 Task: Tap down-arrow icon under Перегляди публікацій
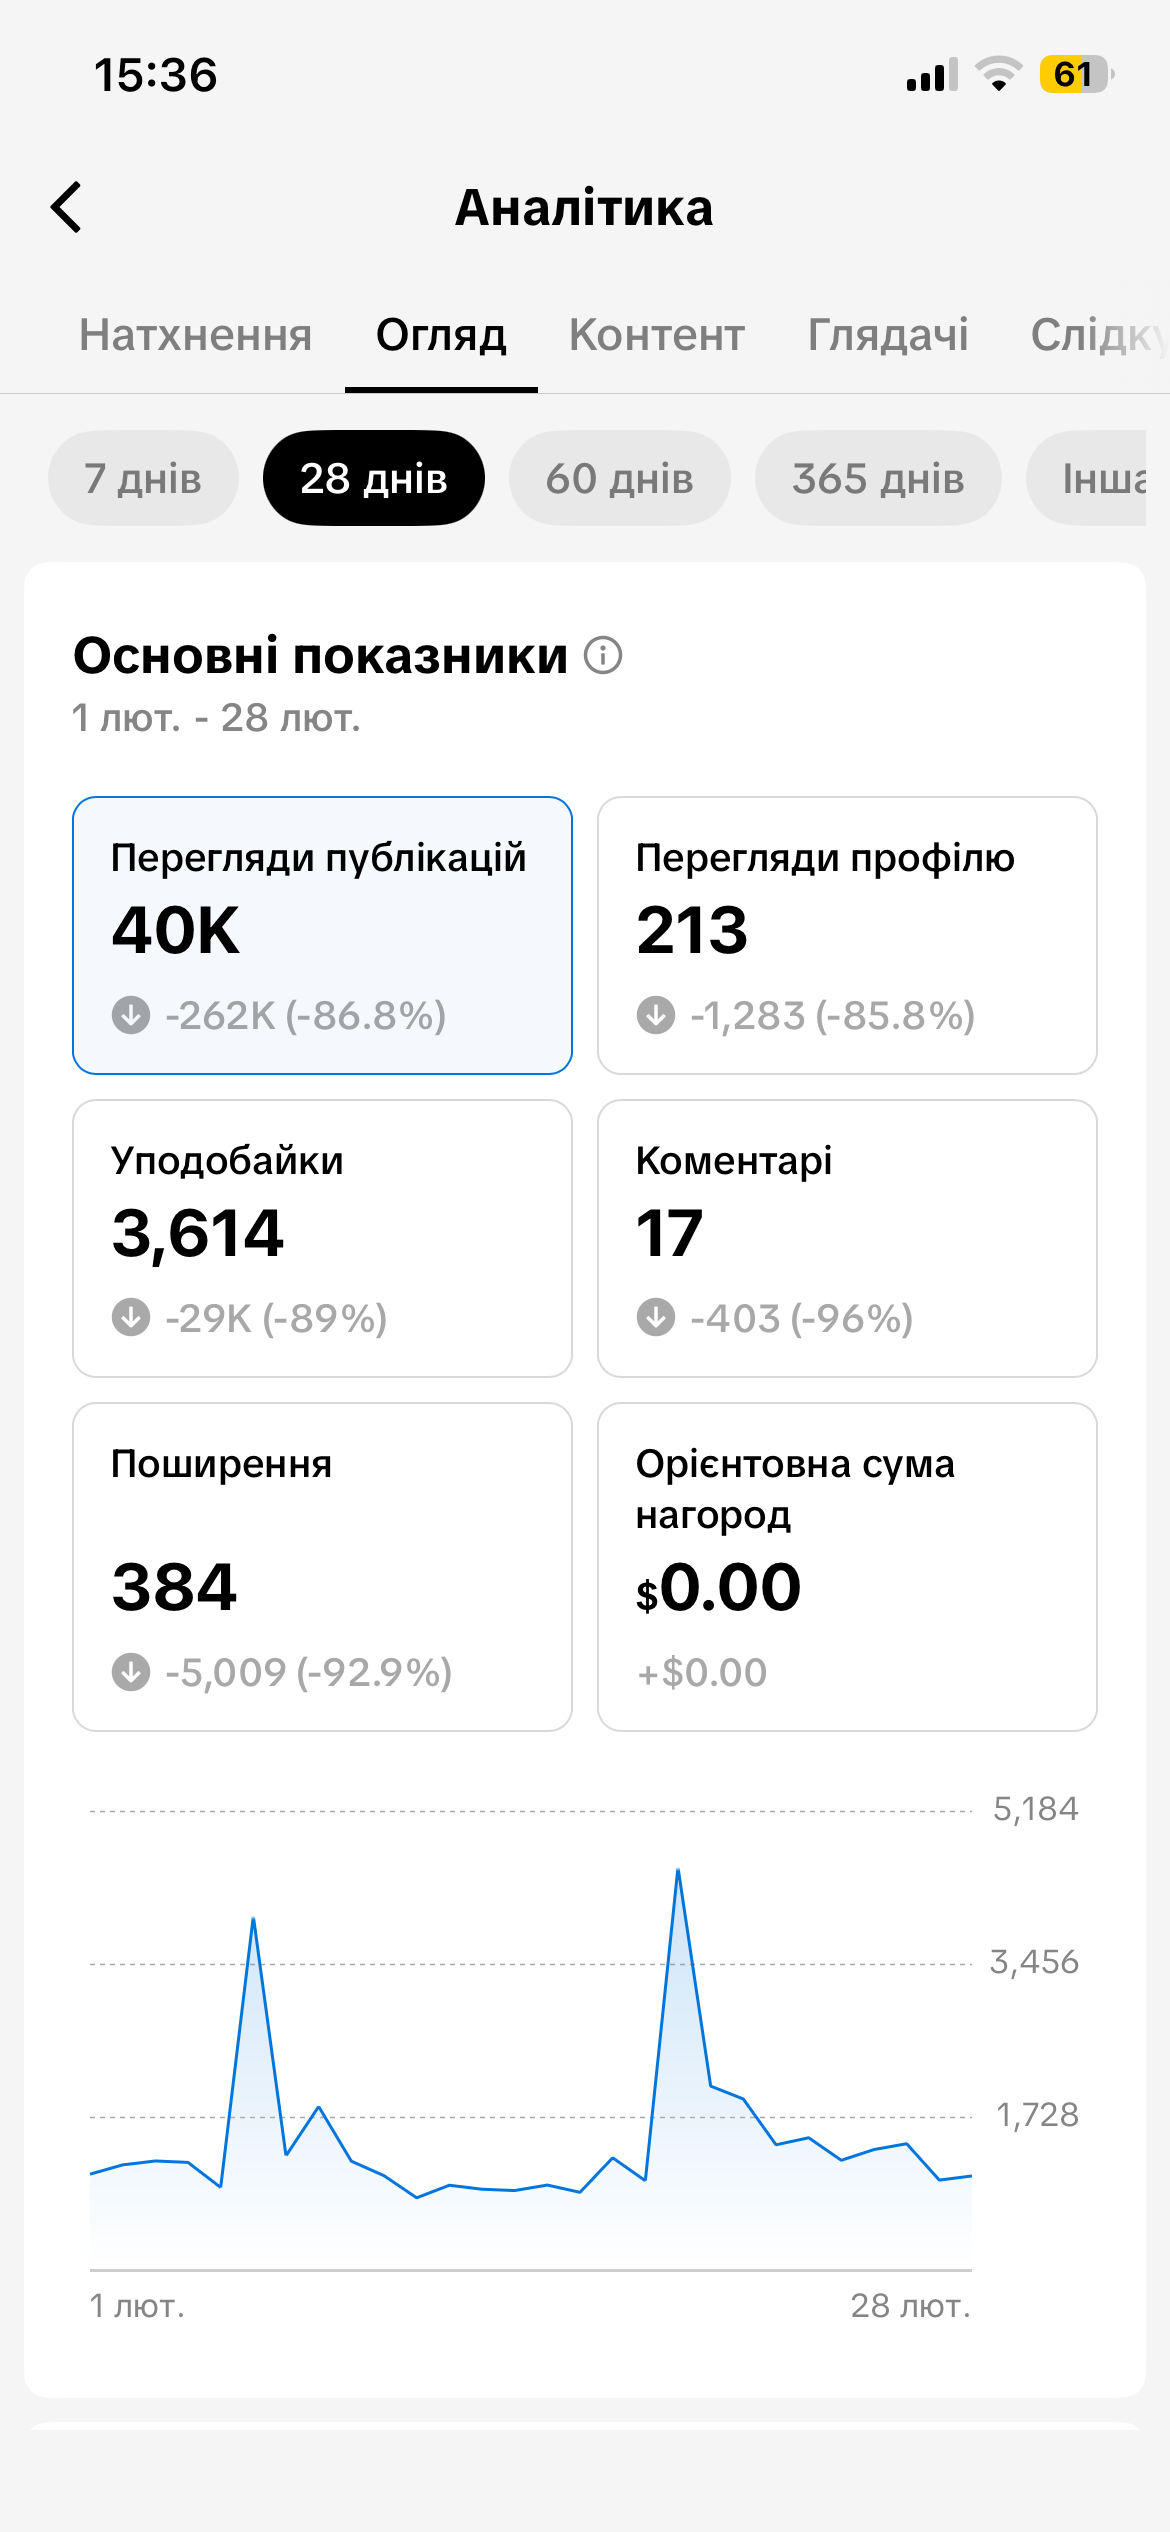click(131, 1015)
